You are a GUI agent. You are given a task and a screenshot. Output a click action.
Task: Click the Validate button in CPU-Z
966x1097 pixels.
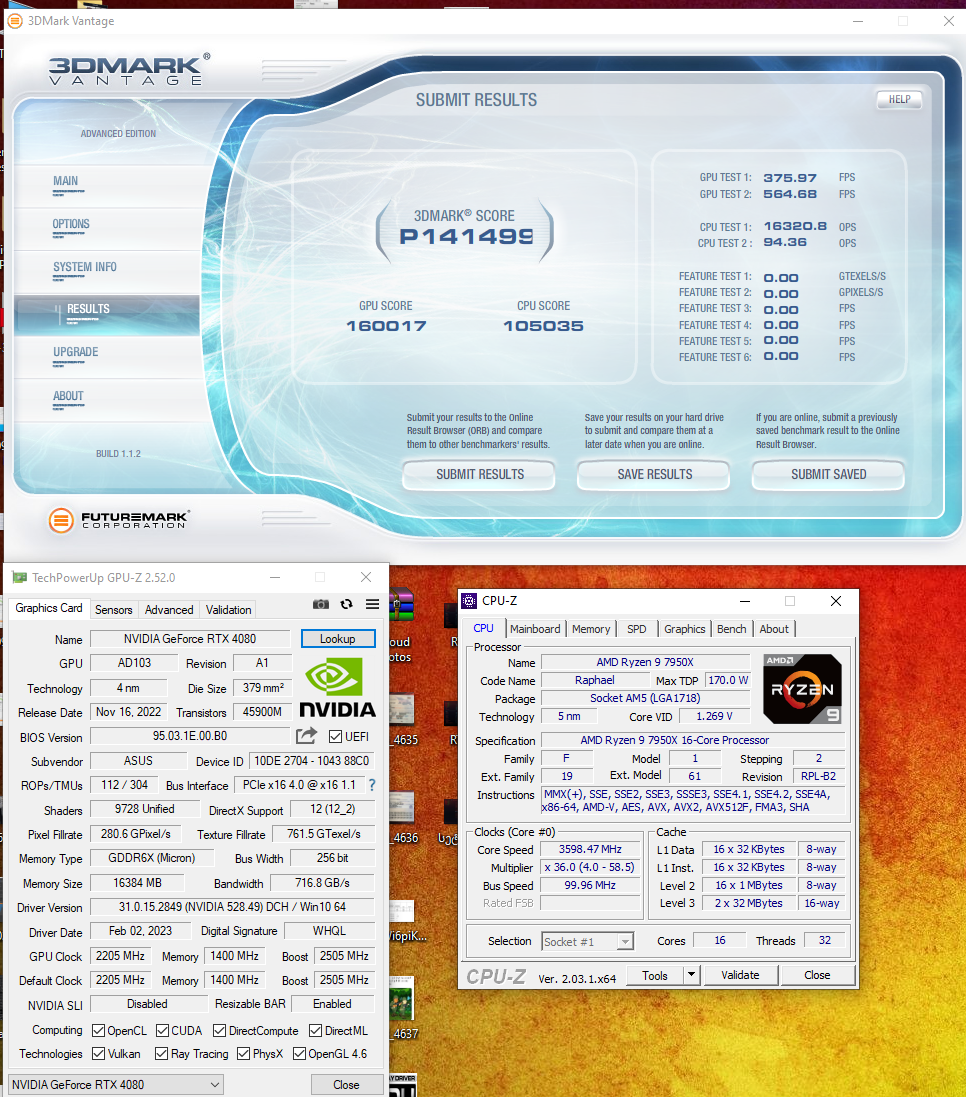click(x=740, y=975)
